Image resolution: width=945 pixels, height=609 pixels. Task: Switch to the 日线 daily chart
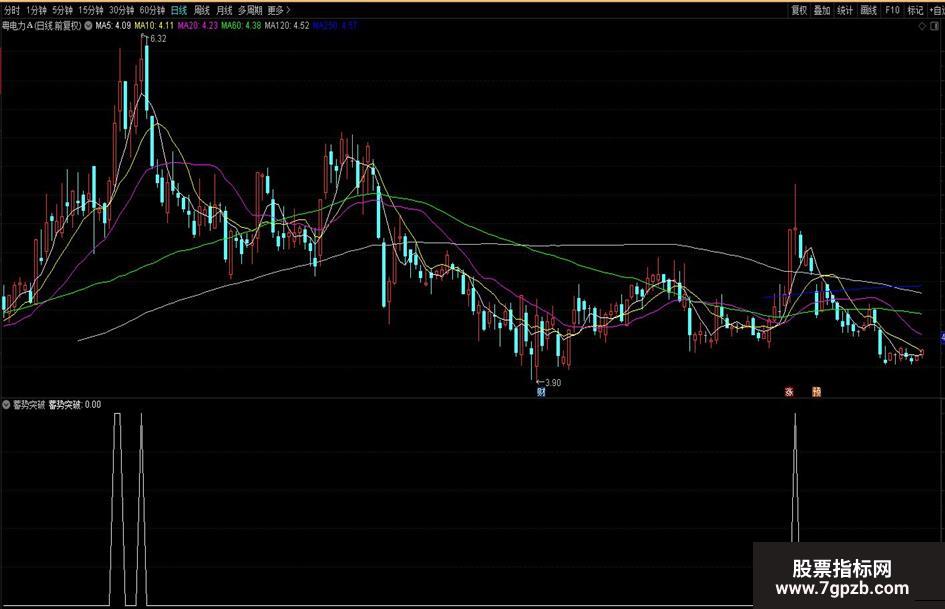(x=179, y=10)
